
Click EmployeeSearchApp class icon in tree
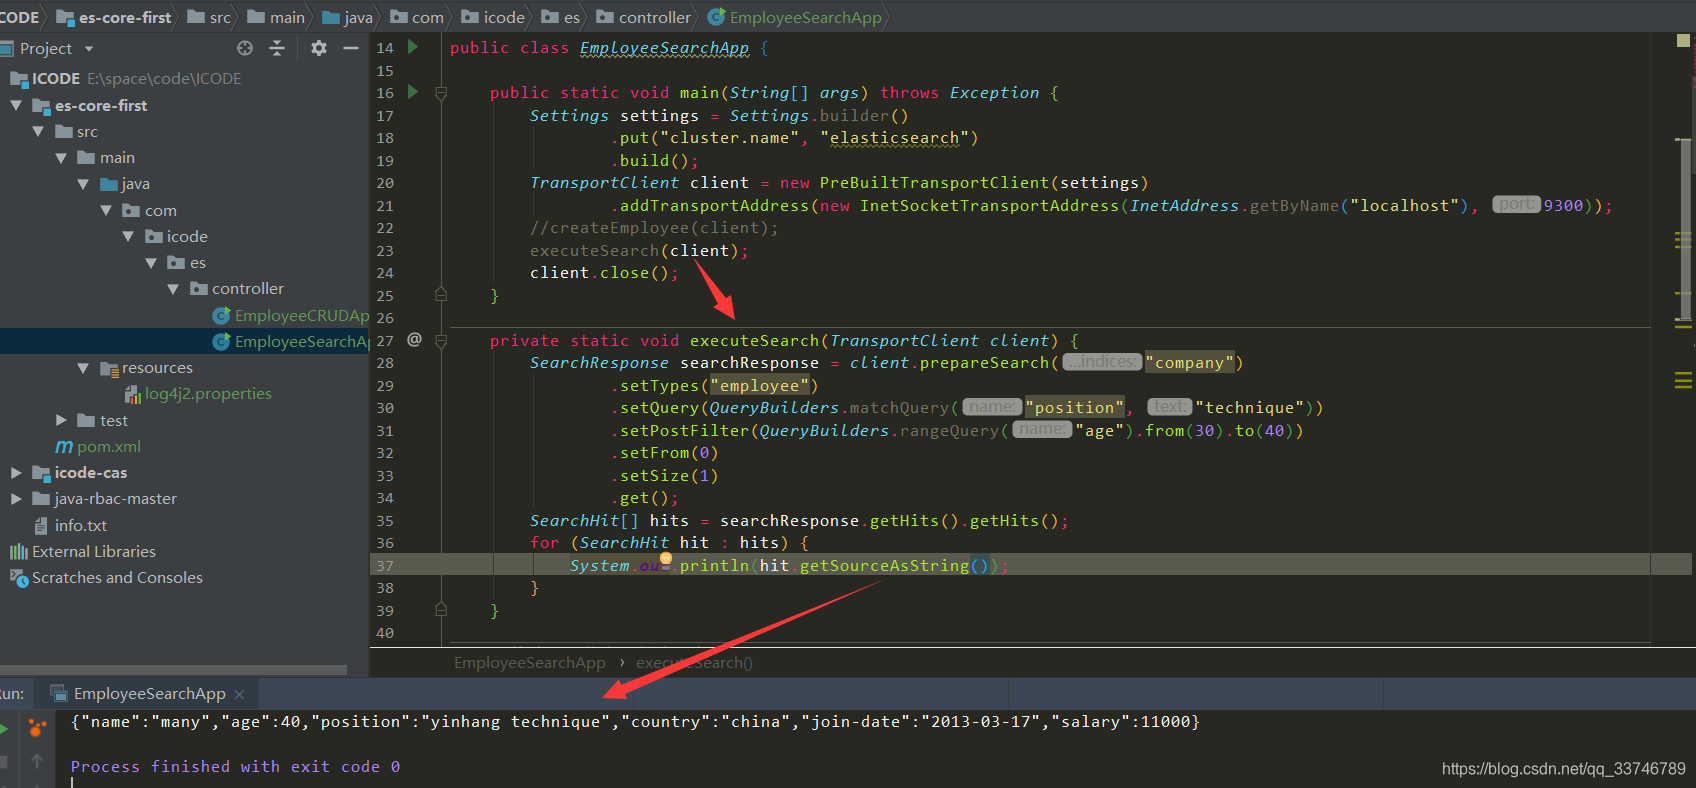pyautogui.click(x=222, y=342)
